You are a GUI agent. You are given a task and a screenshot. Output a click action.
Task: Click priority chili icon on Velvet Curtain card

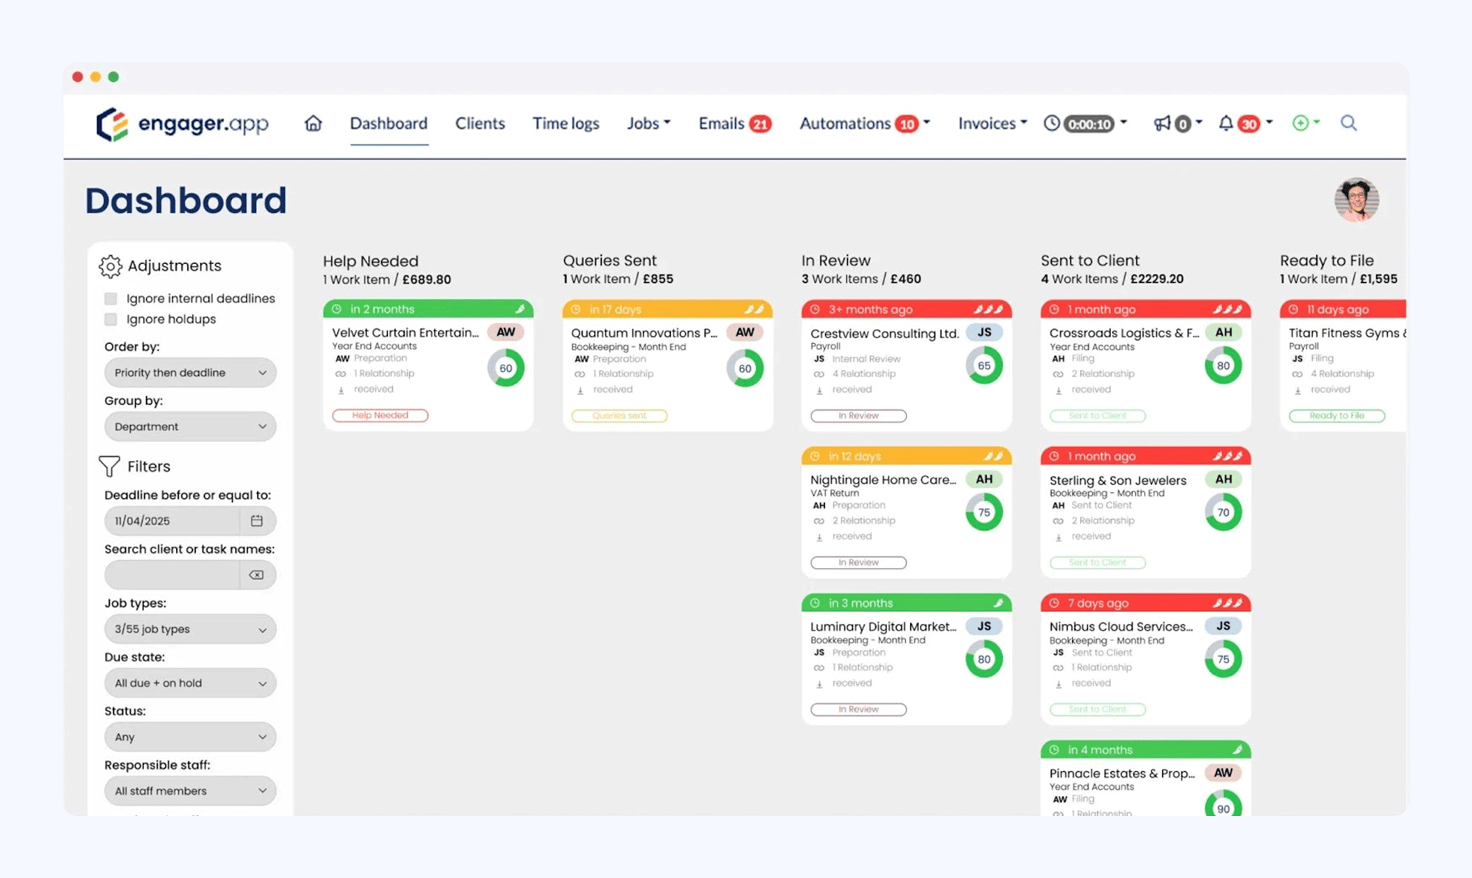[x=520, y=309]
